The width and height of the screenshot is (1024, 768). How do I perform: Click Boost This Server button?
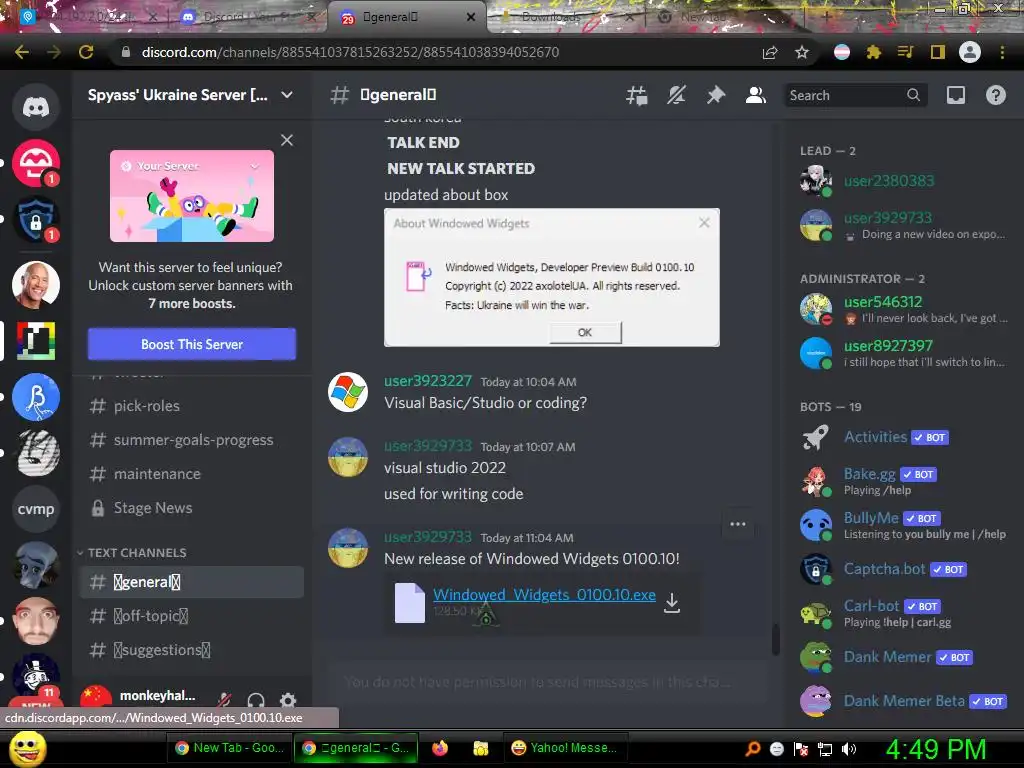coord(192,344)
